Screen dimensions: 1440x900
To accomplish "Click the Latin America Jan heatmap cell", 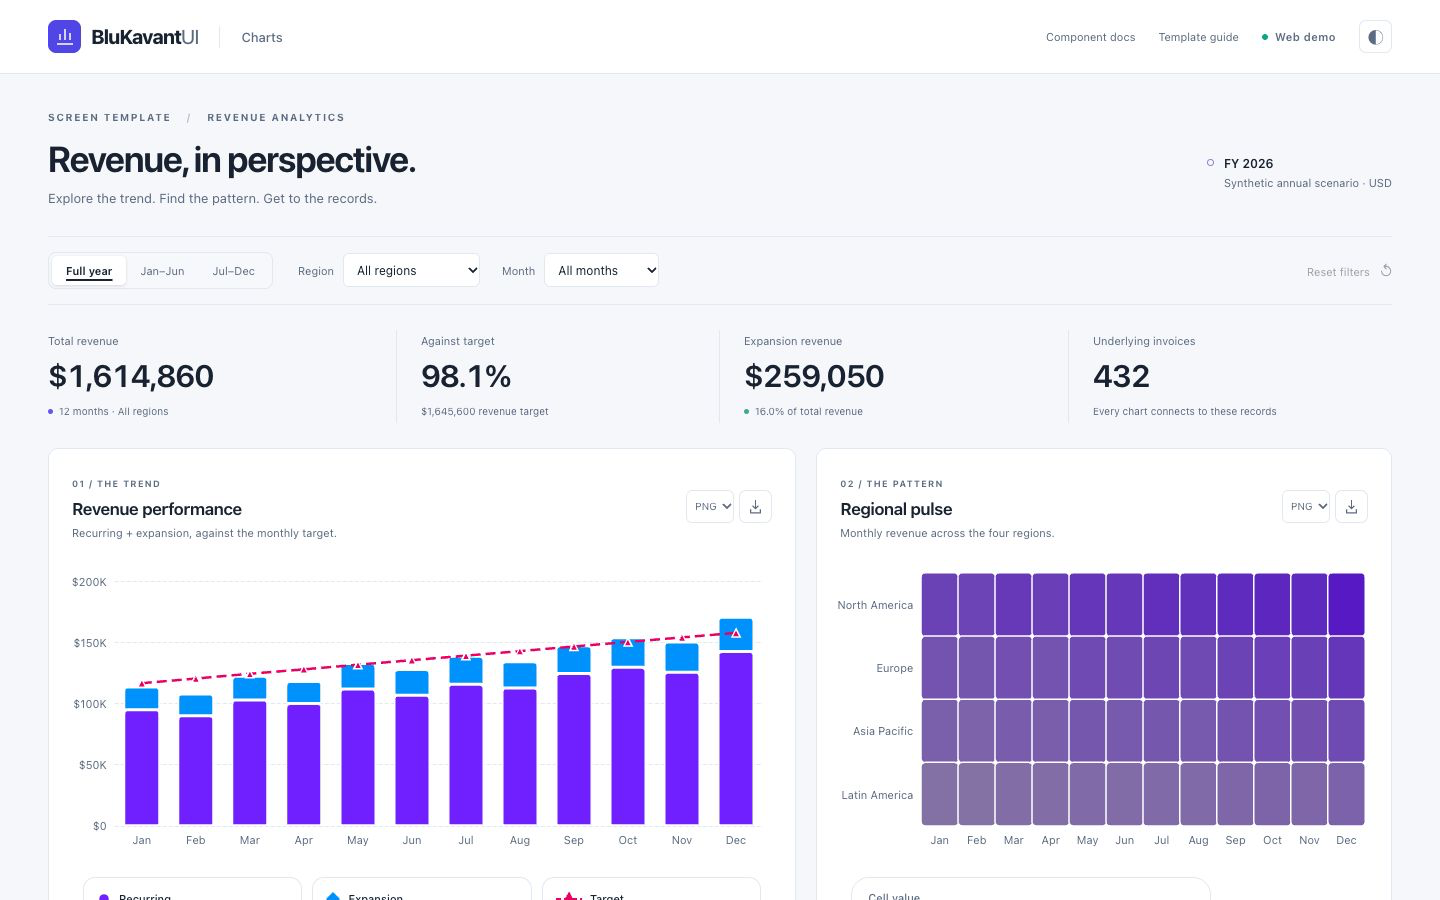I will click(x=939, y=794).
